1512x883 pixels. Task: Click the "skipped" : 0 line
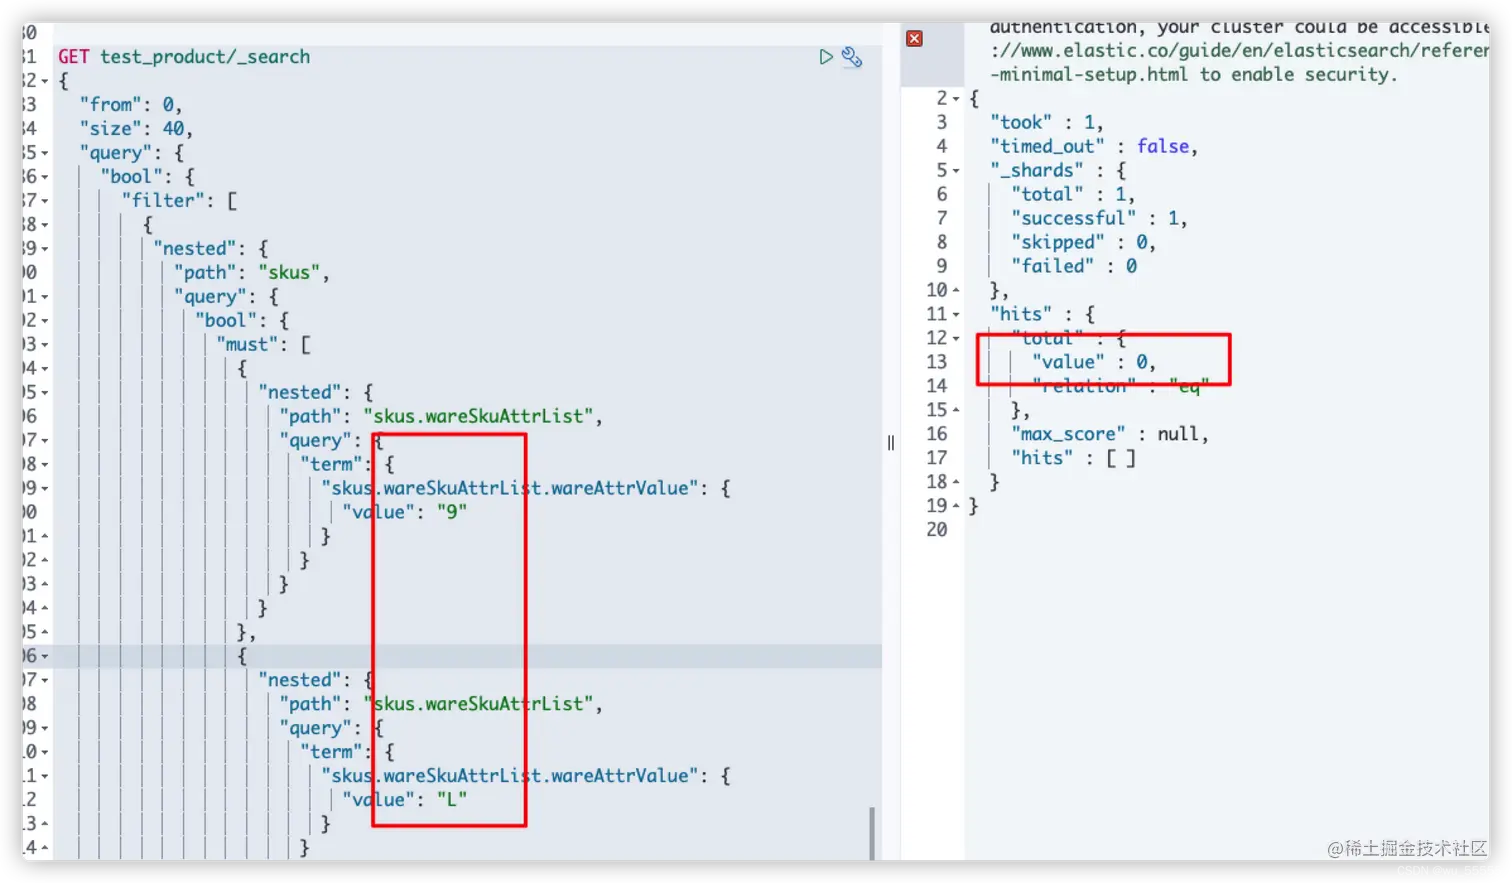(1083, 243)
